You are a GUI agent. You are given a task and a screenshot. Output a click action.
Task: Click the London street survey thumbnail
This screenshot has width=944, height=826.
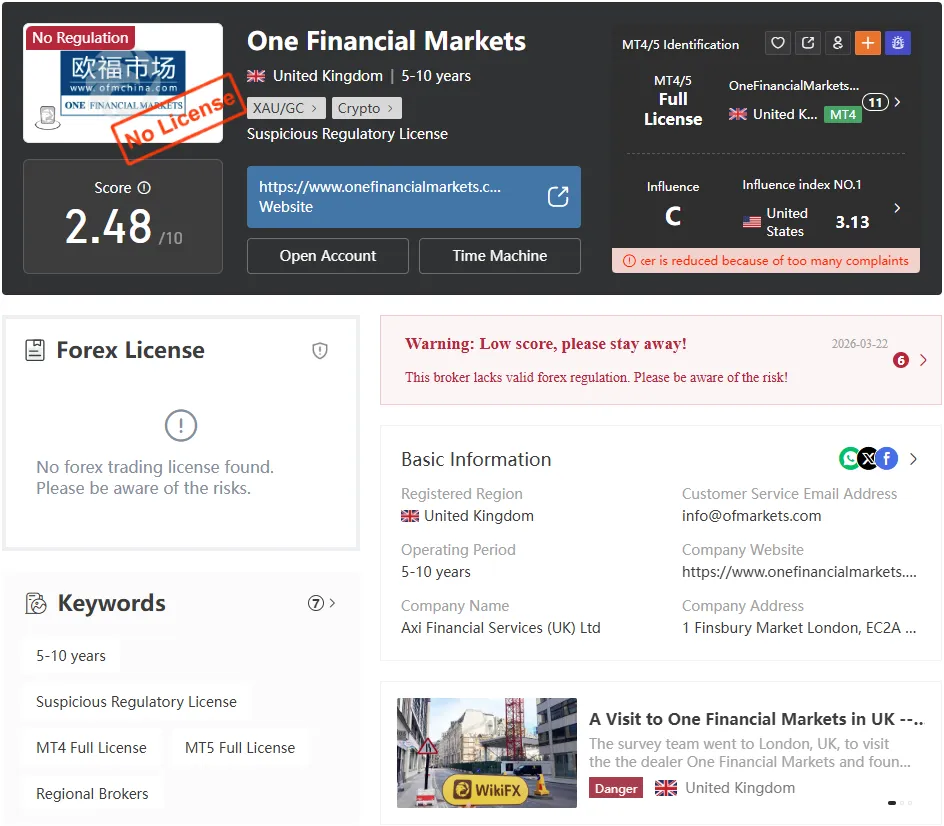point(486,753)
